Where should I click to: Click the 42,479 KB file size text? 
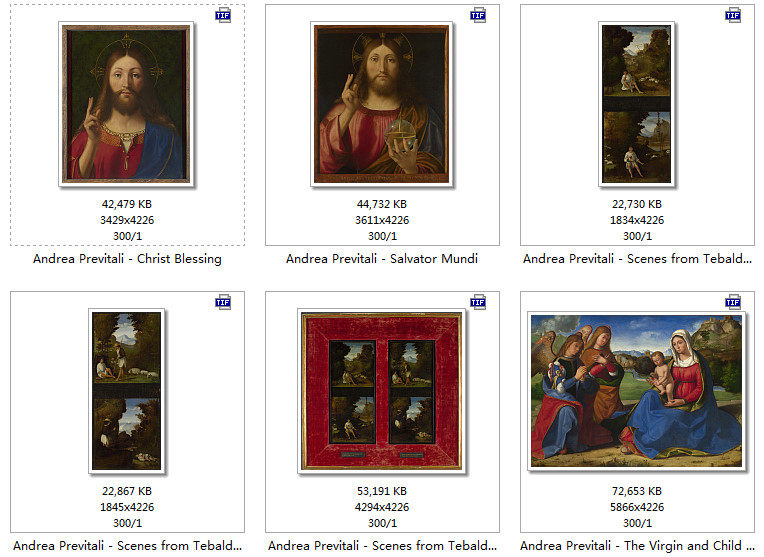click(127, 204)
